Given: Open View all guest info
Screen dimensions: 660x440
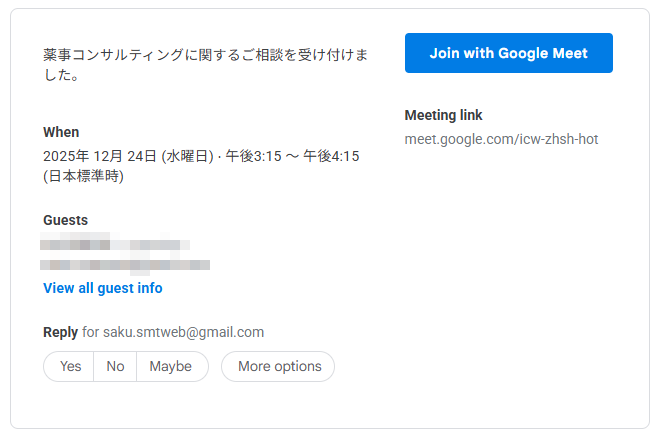Looking at the screenshot, I should point(102,288).
